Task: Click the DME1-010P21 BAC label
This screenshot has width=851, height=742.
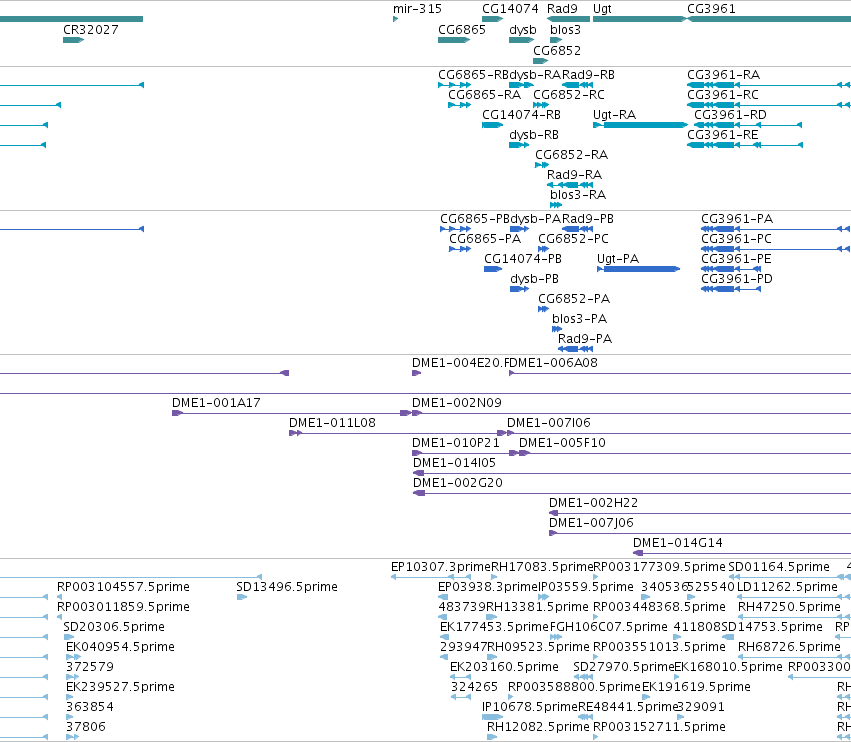Action: click(x=456, y=443)
